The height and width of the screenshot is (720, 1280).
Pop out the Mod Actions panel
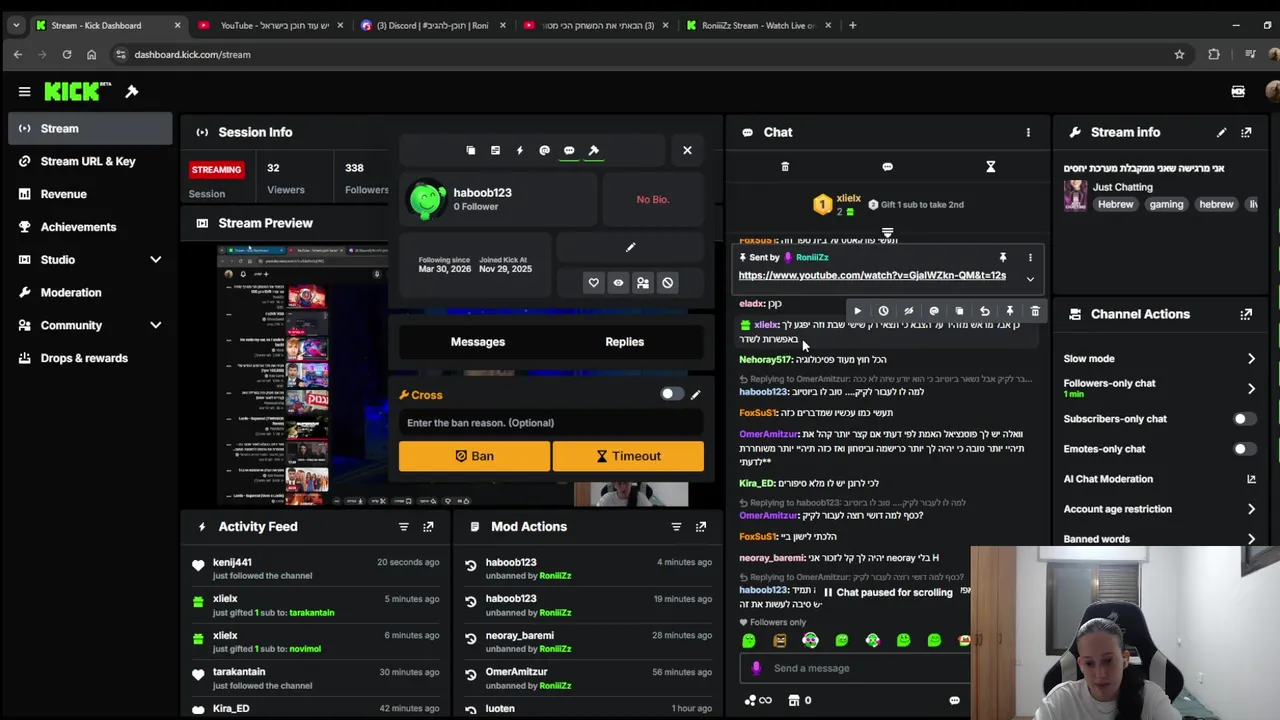(x=701, y=527)
